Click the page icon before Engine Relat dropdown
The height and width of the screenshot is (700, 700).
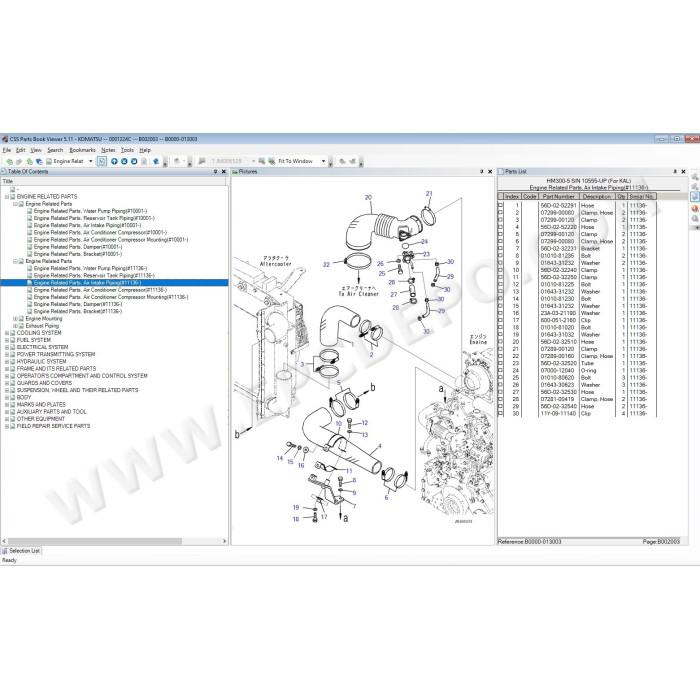click(x=49, y=161)
